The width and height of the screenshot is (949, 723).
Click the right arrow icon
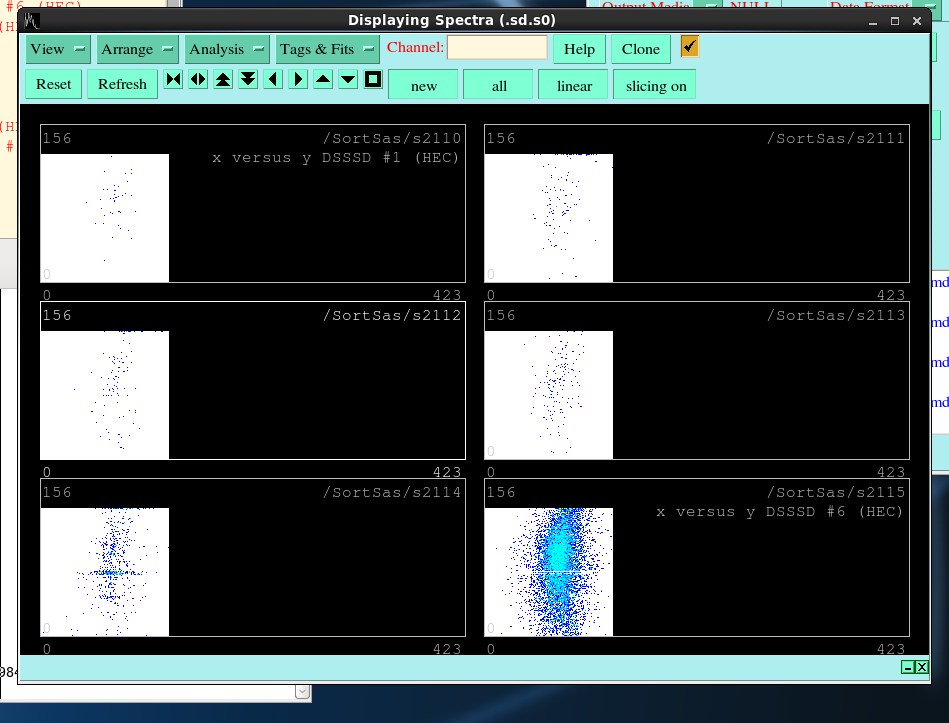pos(298,79)
